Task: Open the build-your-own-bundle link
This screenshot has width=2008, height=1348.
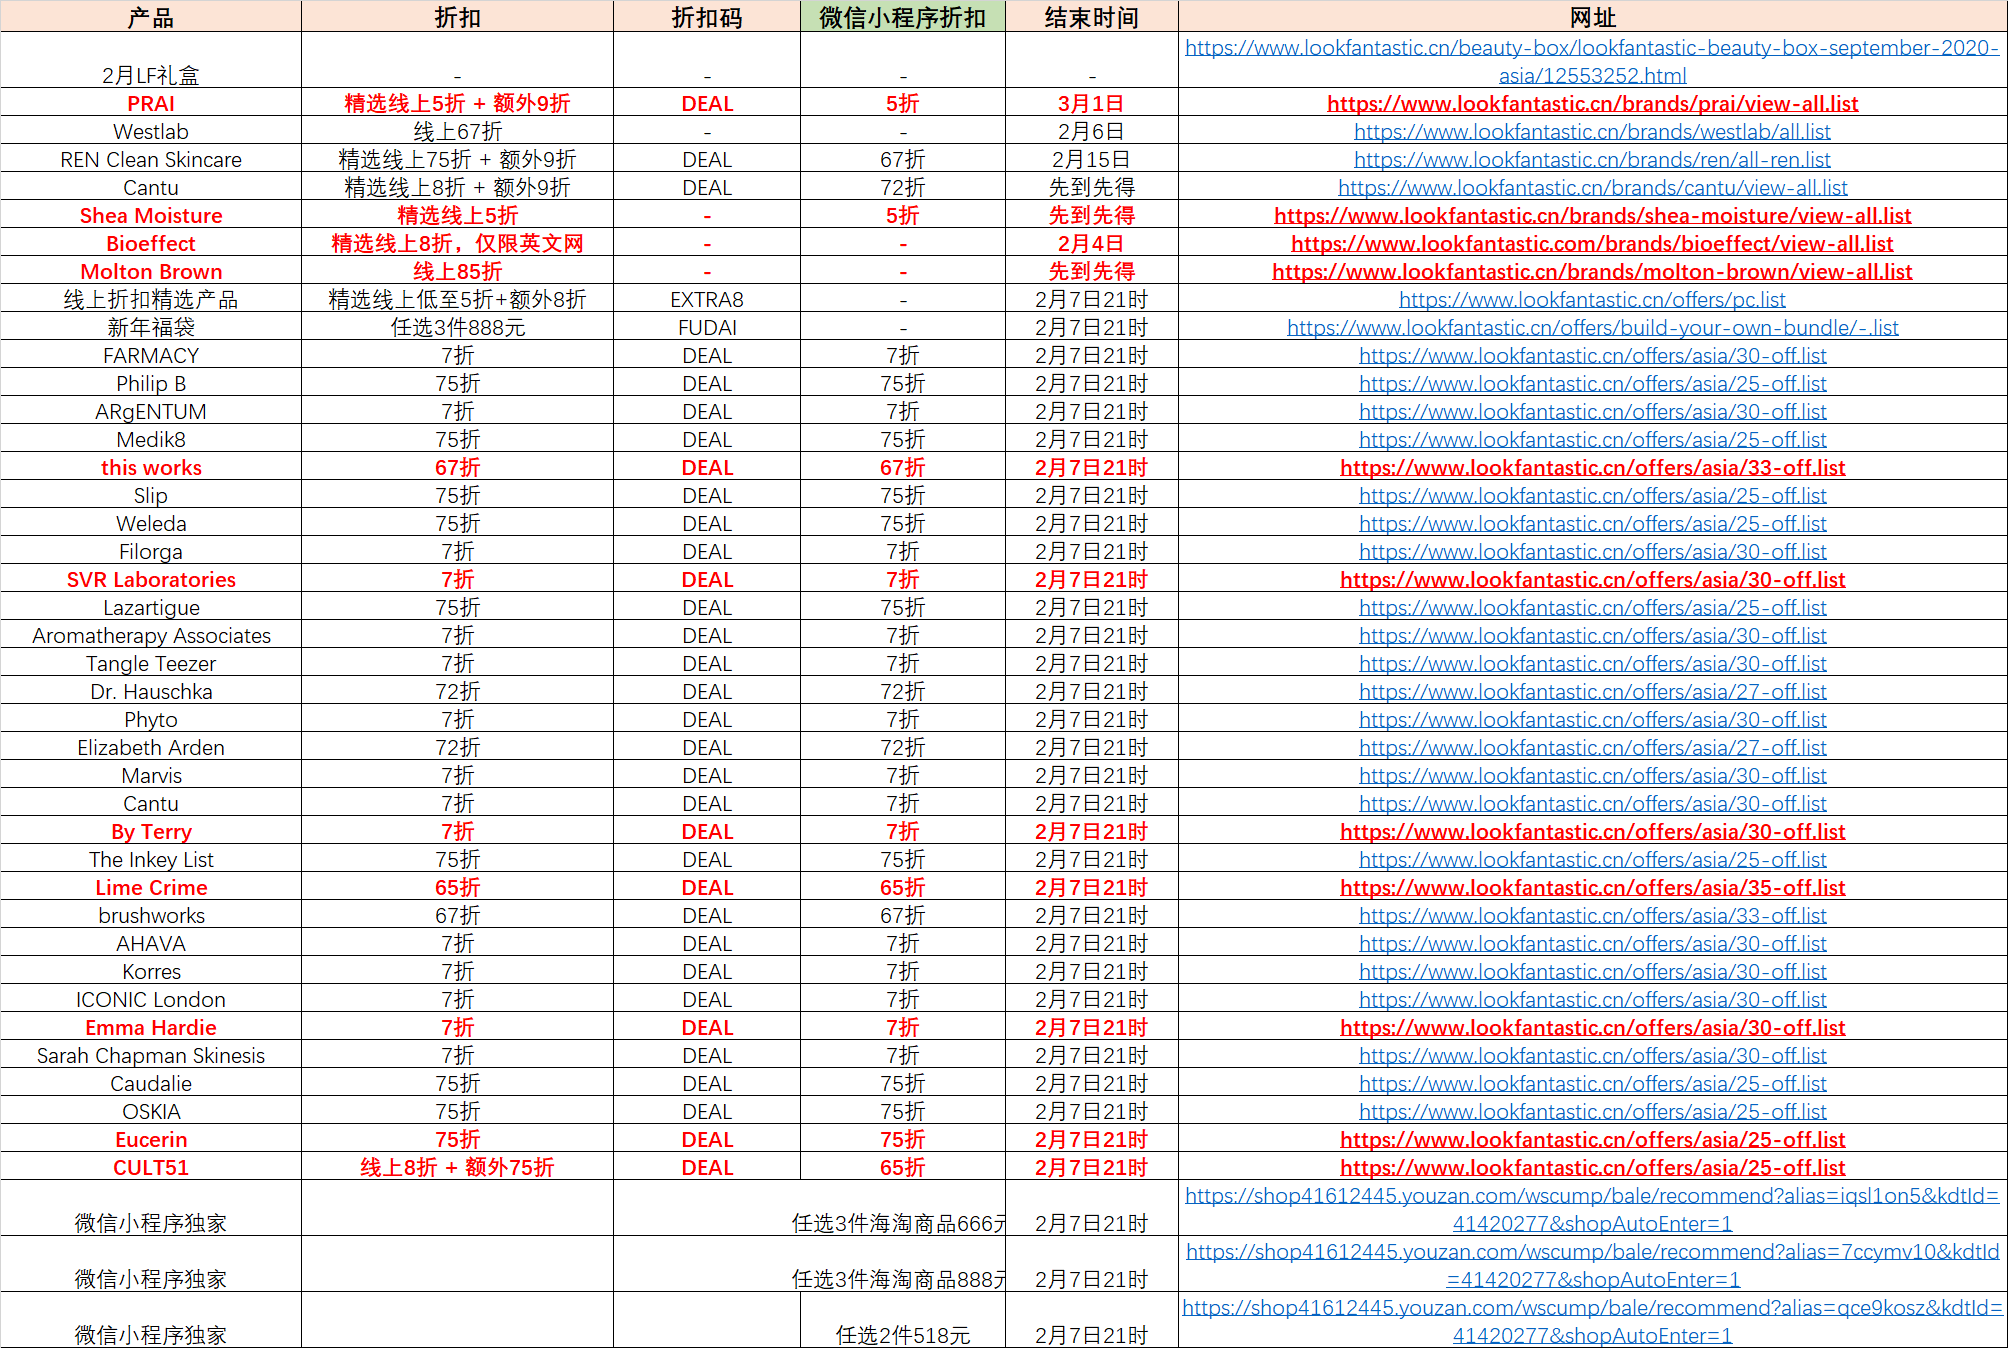Action: click(1592, 328)
